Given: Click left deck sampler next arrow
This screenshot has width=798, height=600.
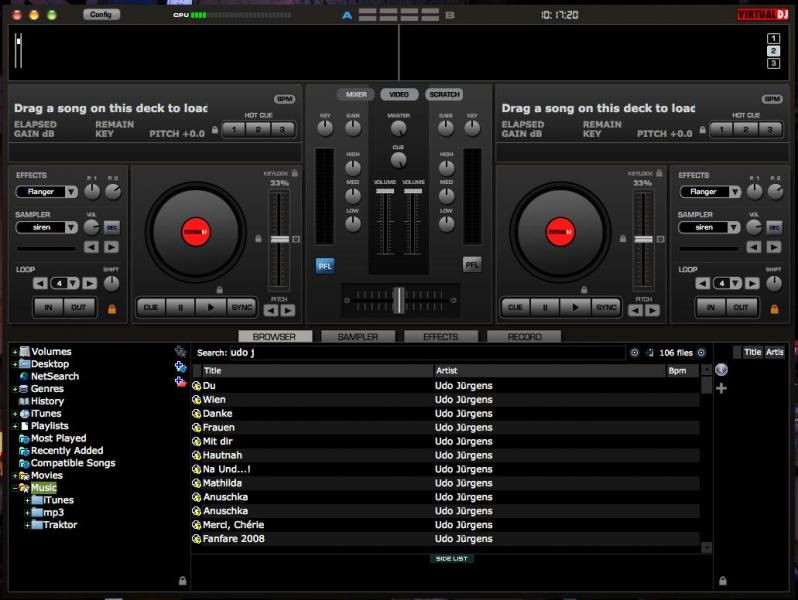Looking at the screenshot, I should pyautogui.click(x=111, y=247).
